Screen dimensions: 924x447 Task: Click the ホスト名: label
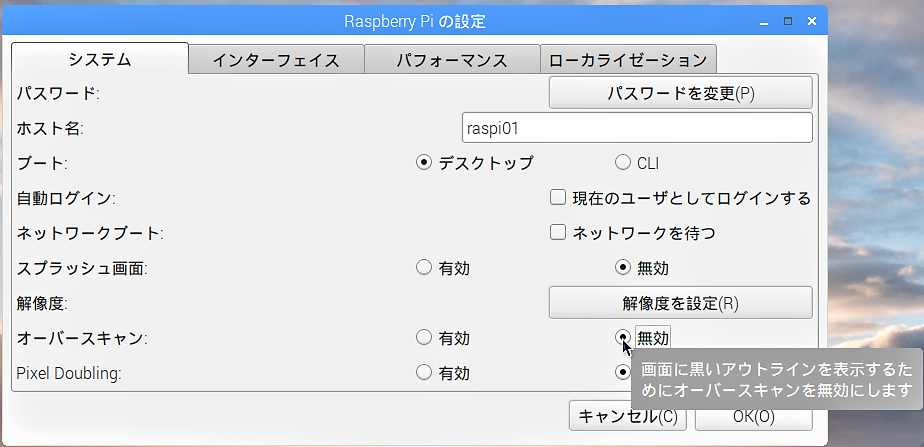(50, 128)
